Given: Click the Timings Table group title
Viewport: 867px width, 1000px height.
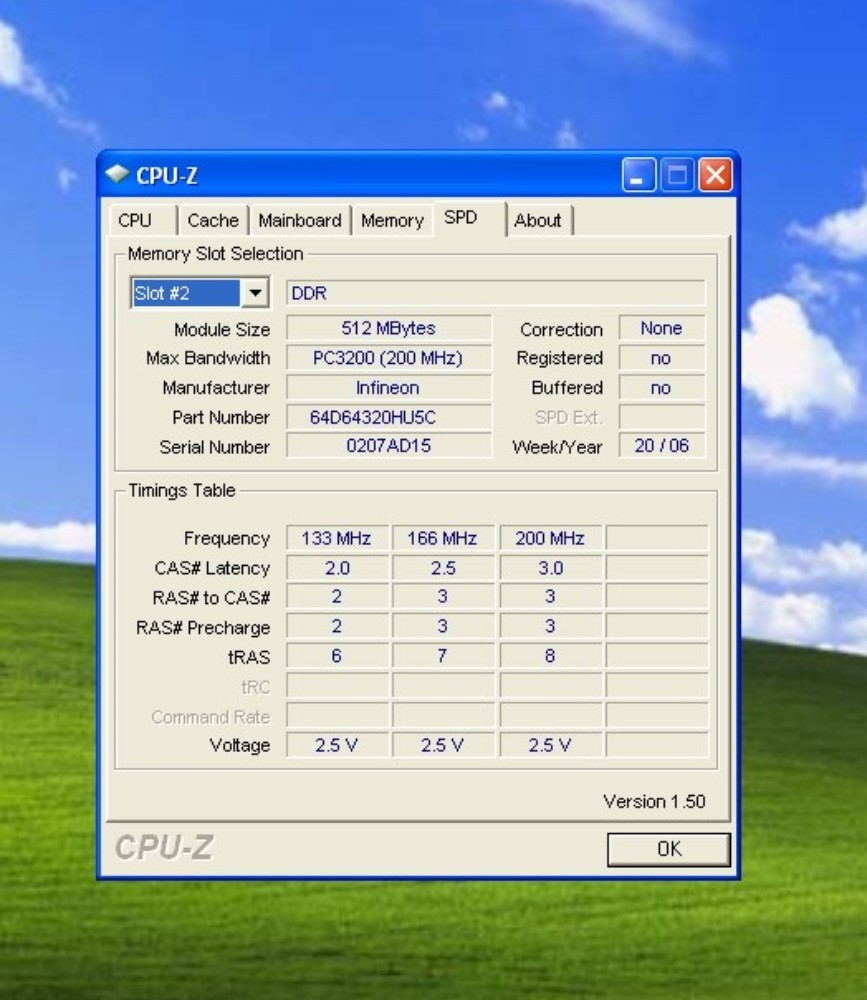Looking at the screenshot, I should 182,490.
